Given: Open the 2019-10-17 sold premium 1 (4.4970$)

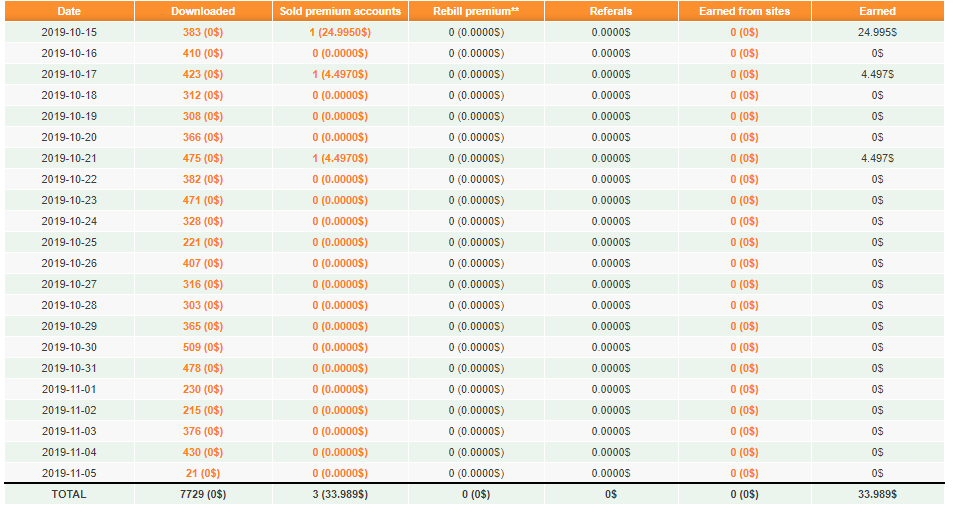Looking at the screenshot, I should 340,74.
